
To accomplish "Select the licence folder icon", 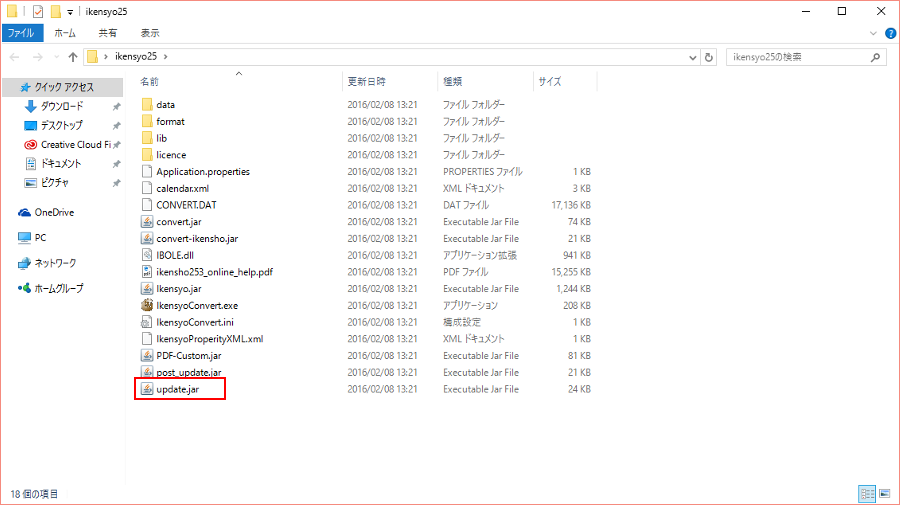I will (147, 154).
